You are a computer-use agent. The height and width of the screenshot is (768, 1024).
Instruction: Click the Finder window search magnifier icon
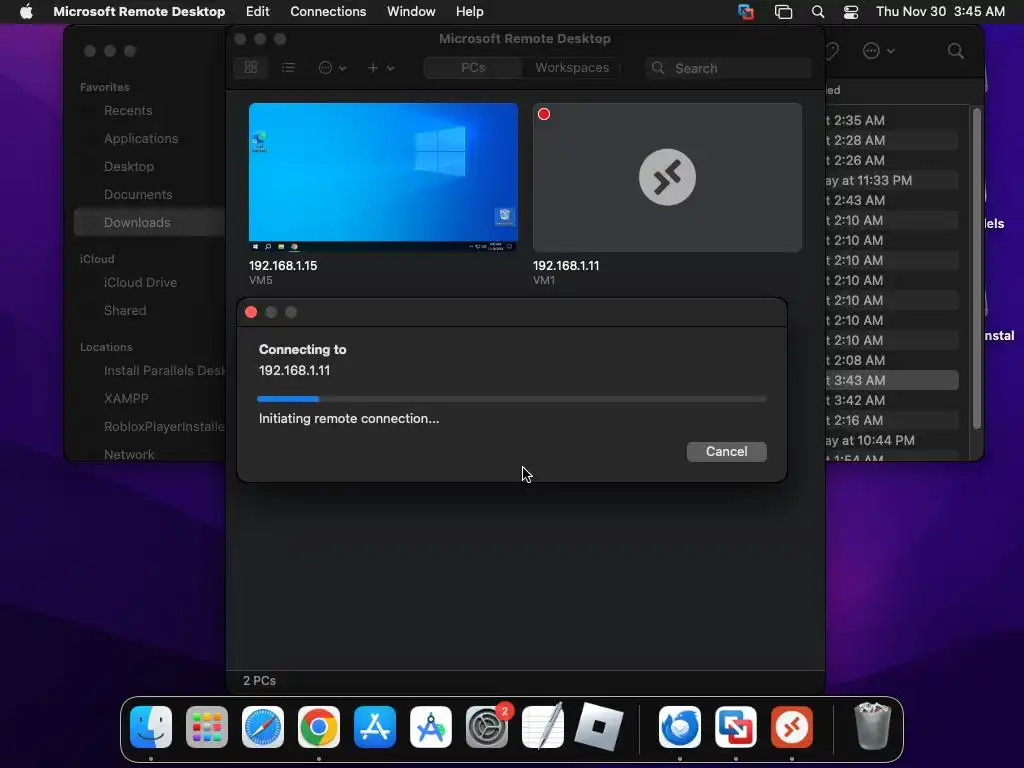pyautogui.click(x=955, y=51)
